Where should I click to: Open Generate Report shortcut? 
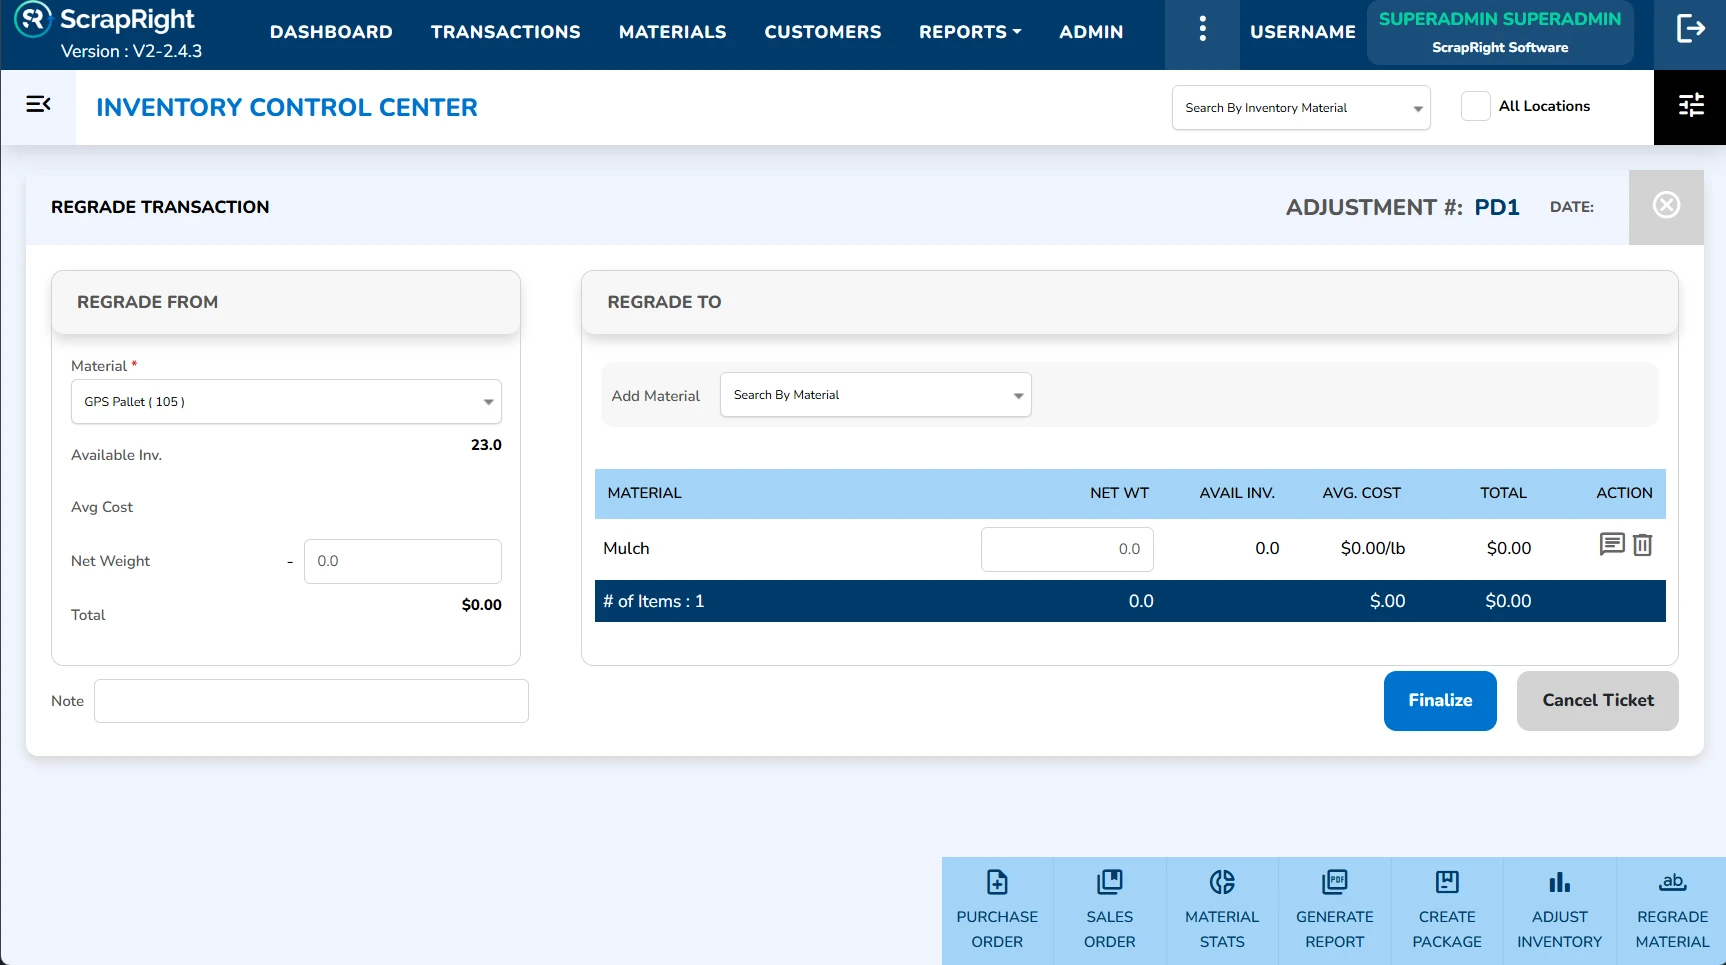click(x=1335, y=911)
